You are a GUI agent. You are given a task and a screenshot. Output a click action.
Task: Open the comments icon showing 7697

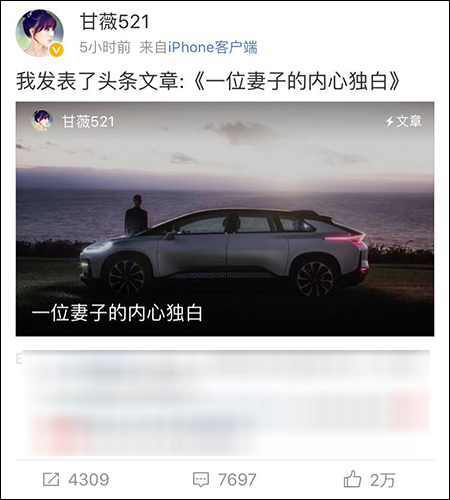(201, 480)
